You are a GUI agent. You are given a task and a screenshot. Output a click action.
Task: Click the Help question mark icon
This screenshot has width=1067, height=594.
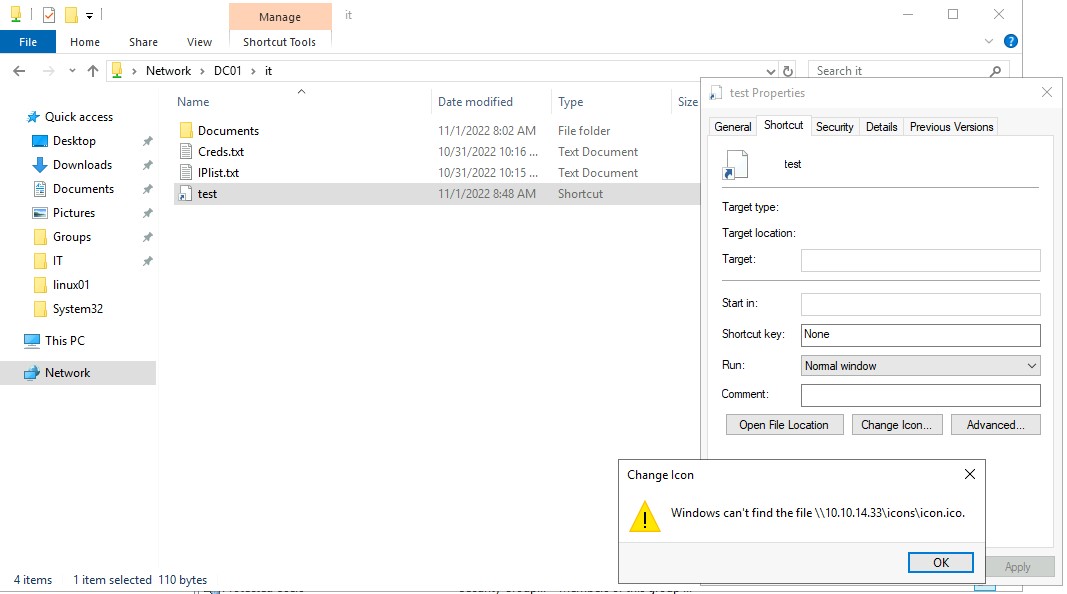tap(1011, 42)
